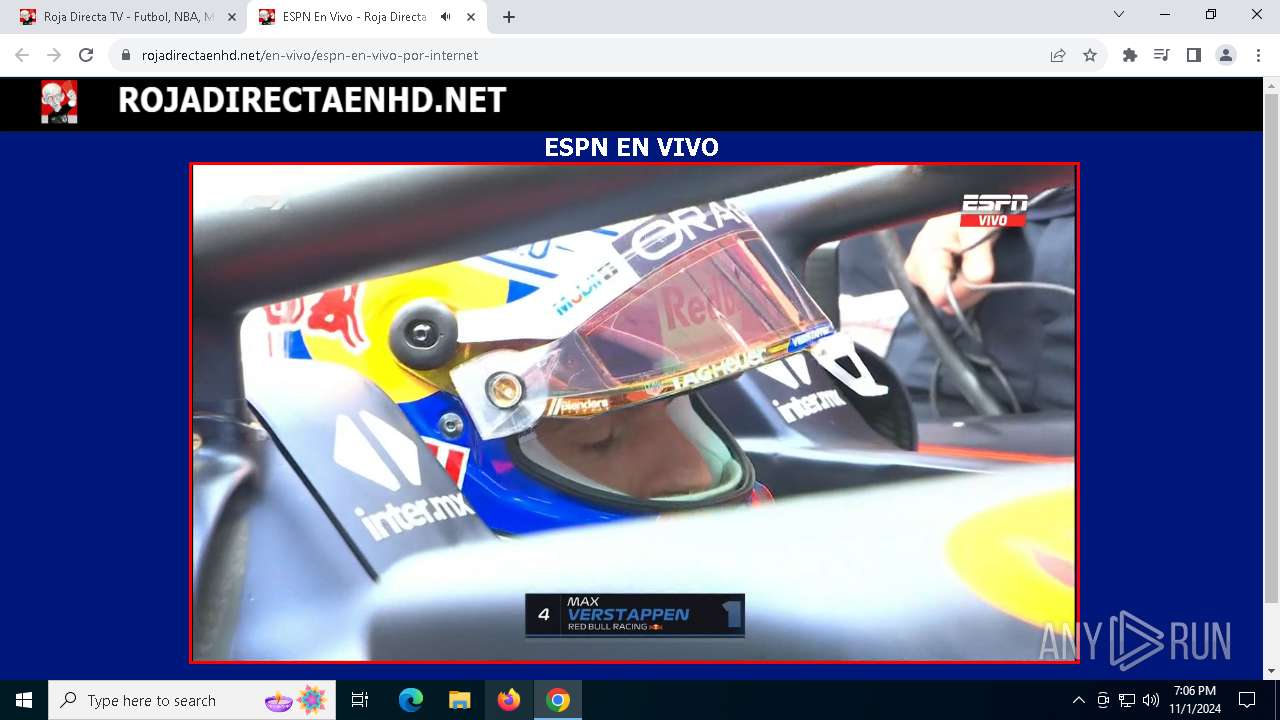Go forward to the next page

54,56
